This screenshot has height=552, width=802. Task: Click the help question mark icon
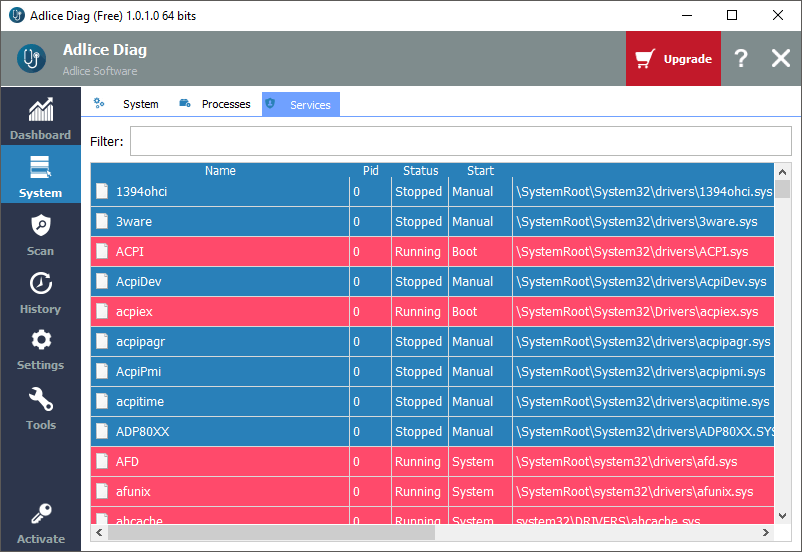pyautogui.click(x=740, y=59)
